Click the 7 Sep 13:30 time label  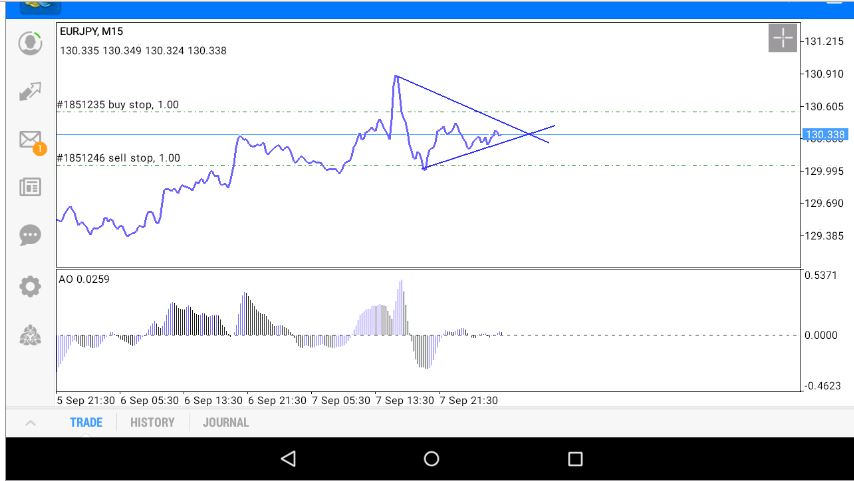(x=405, y=400)
